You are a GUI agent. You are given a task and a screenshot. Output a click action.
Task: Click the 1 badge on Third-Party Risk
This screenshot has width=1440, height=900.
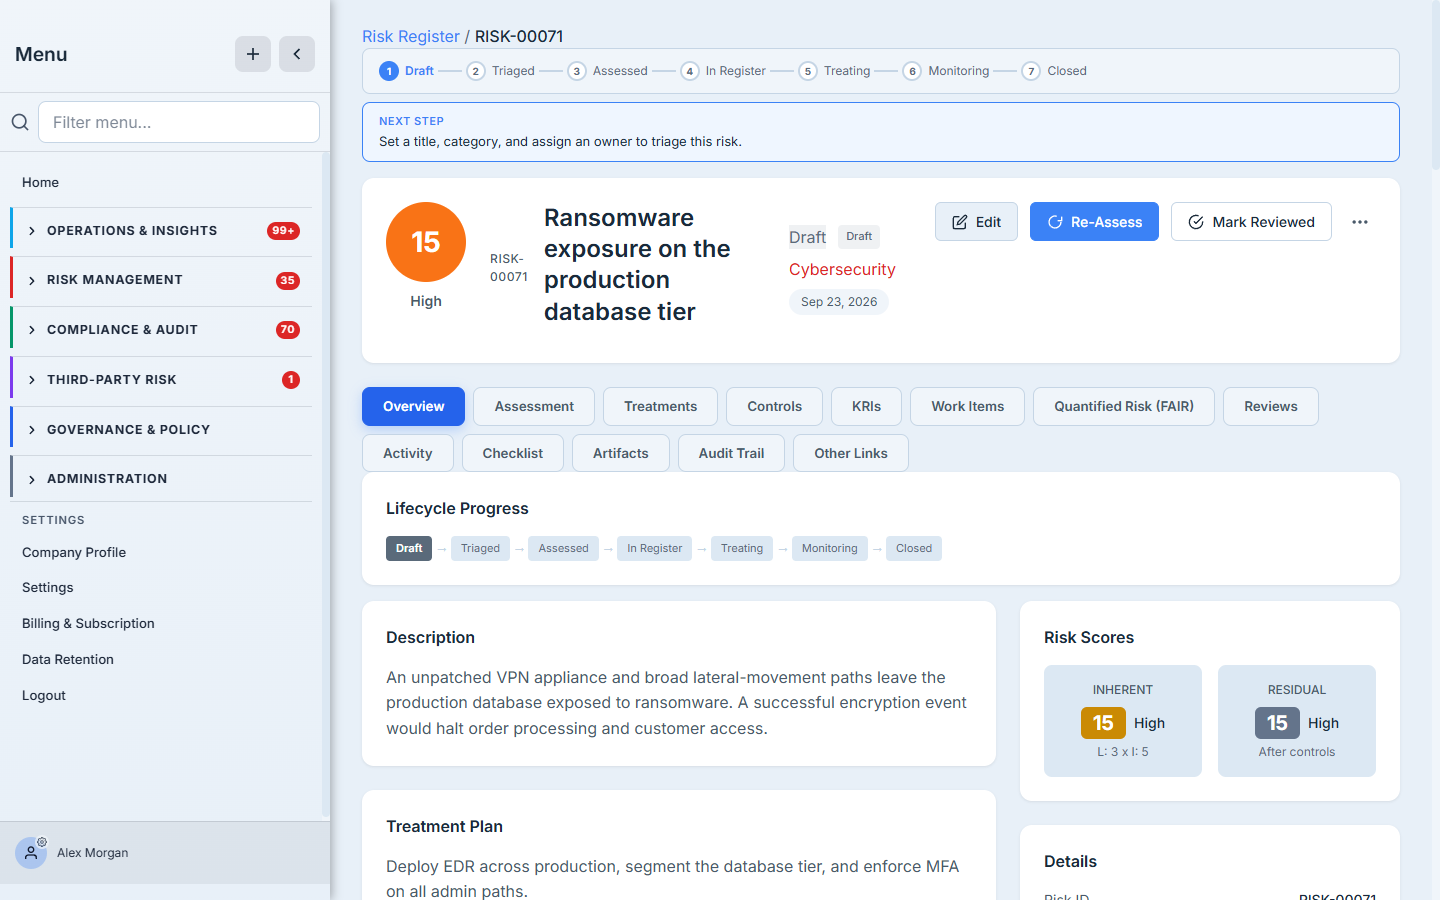pos(291,380)
